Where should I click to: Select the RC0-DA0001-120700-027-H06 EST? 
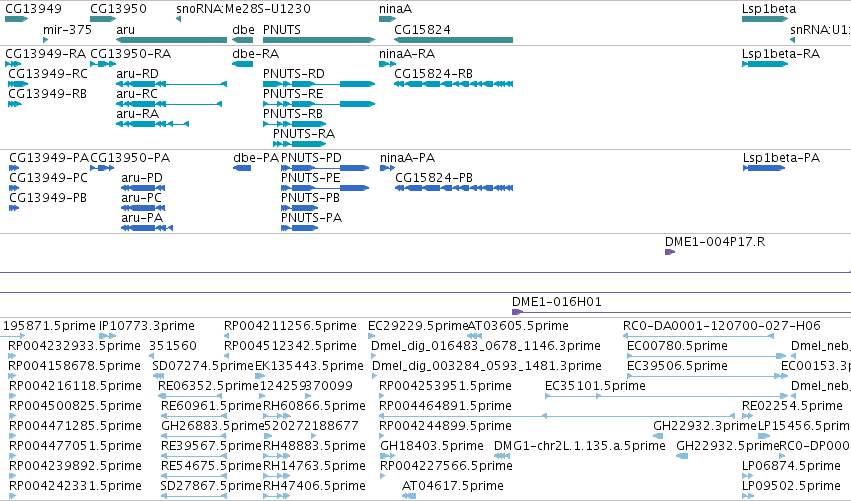[698, 337]
